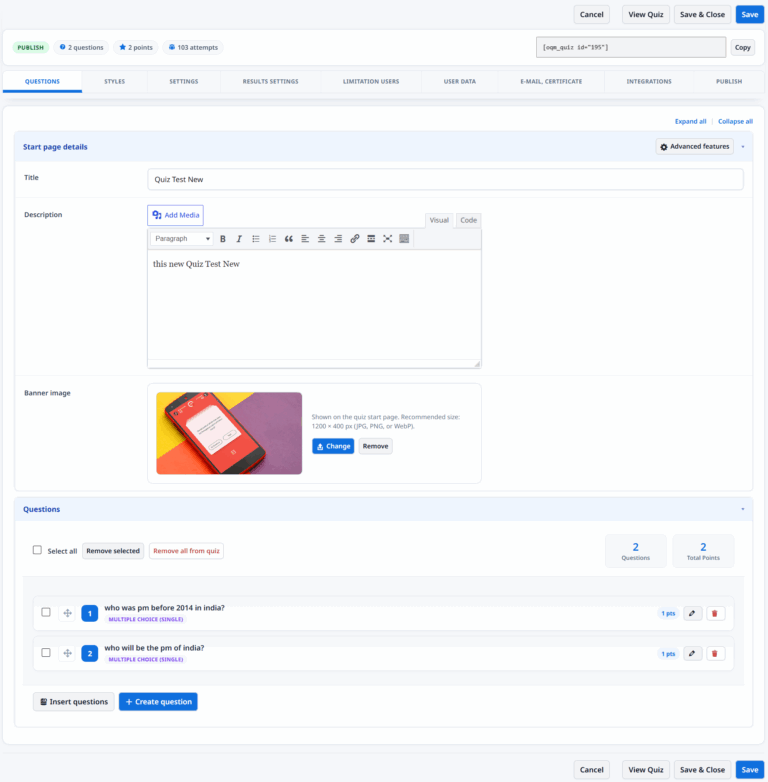Viewport: 768px width, 782px height.
Task: Open the Limitation Users tab
Action: pos(371,81)
